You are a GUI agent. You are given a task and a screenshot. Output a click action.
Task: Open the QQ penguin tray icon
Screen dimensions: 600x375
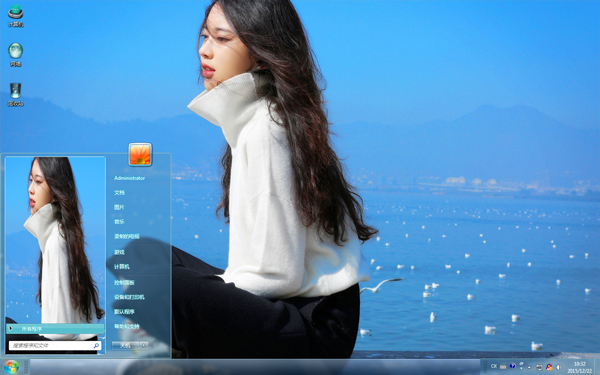coord(549,367)
